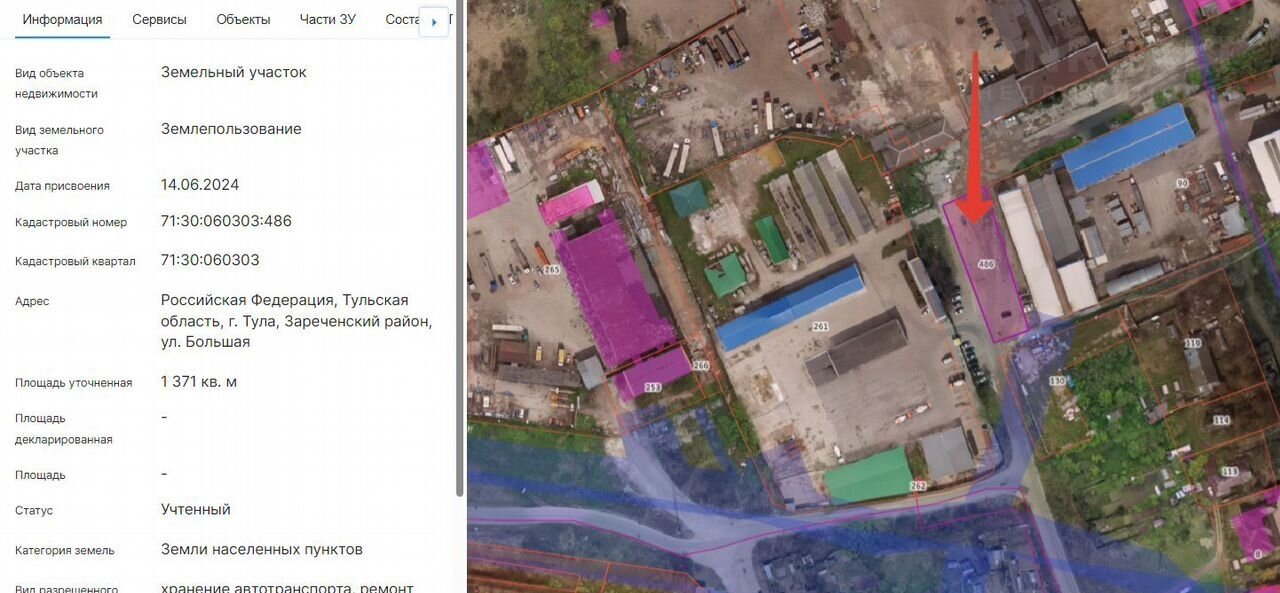
Task: Click the red arrow marker on map
Action: point(975,140)
